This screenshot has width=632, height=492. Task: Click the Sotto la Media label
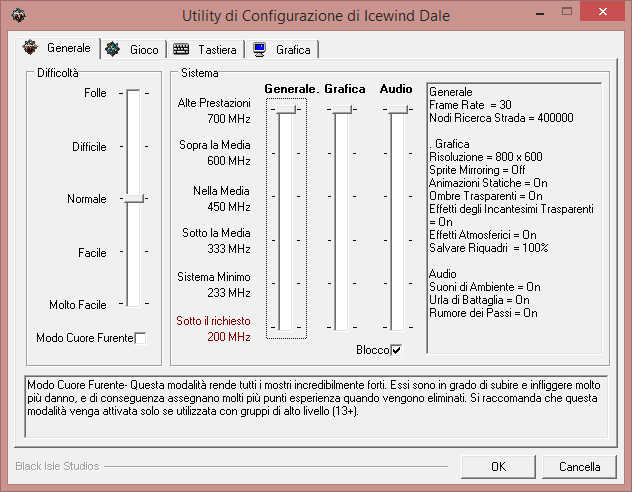coord(216,233)
